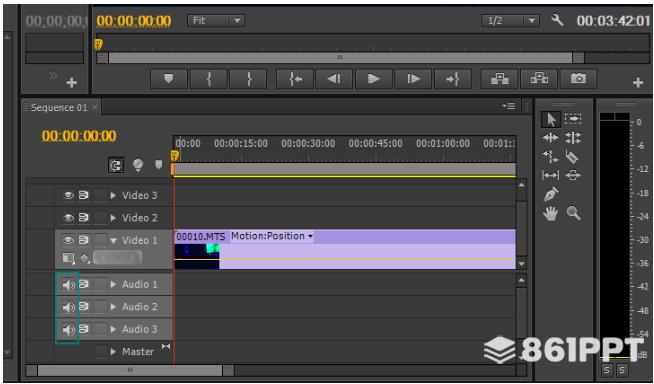Toggle the timeline Snap magnet button

pyautogui.click(x=116, y=166)
